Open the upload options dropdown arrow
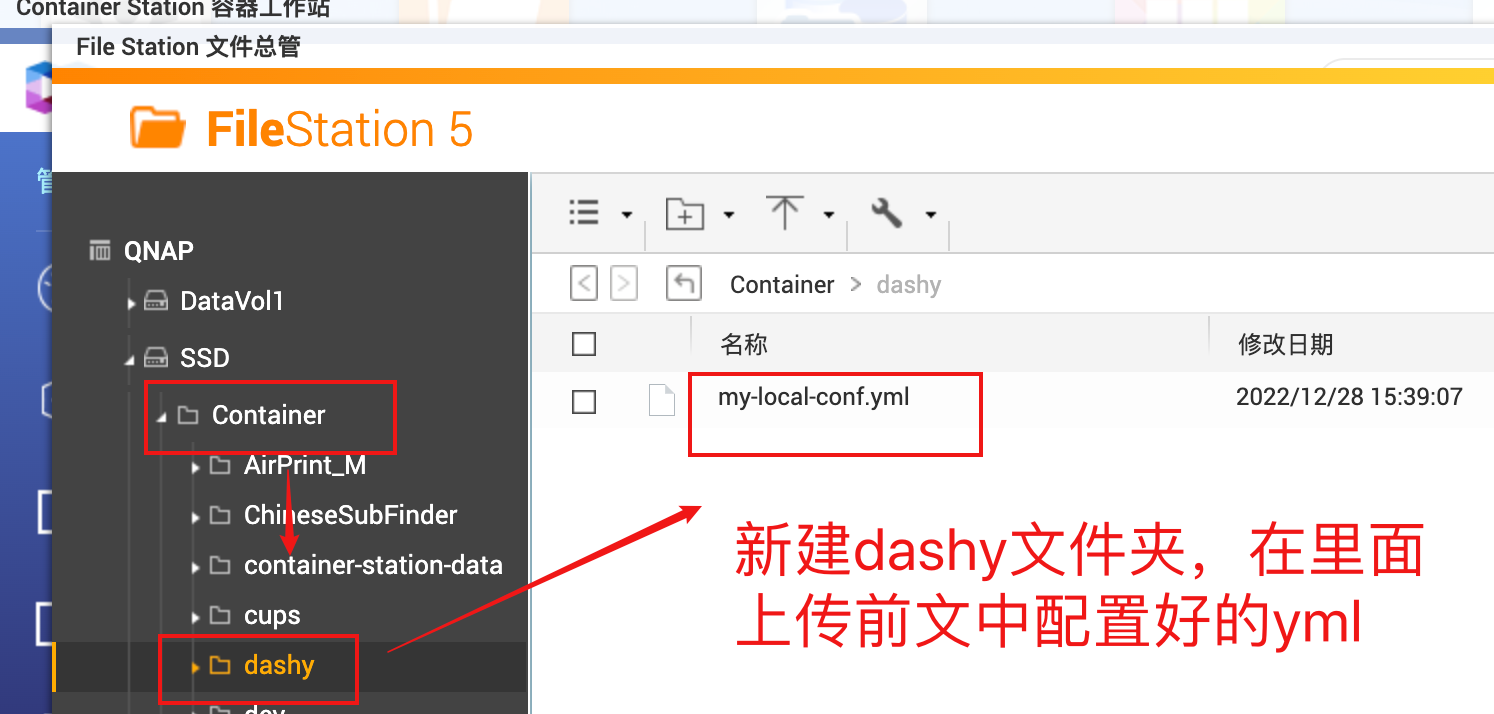The image size is (1494, 714). click(828, 214)
